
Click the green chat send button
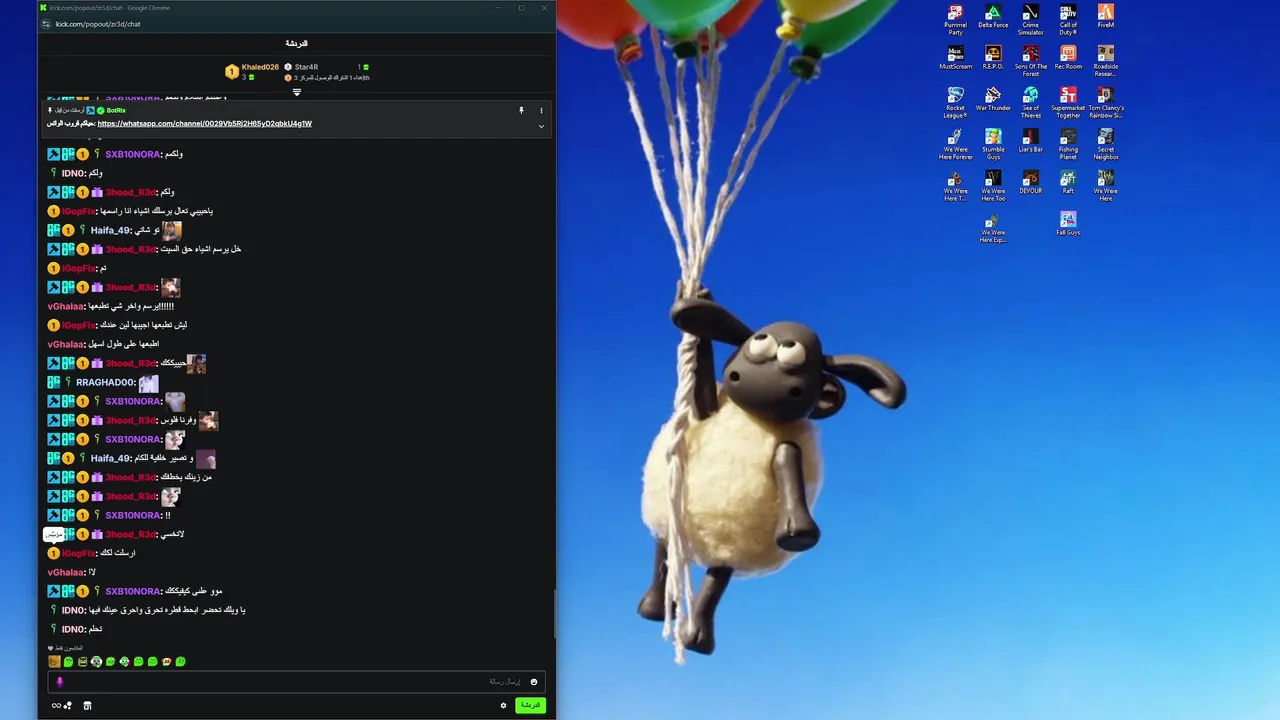(x=530, y=705)
